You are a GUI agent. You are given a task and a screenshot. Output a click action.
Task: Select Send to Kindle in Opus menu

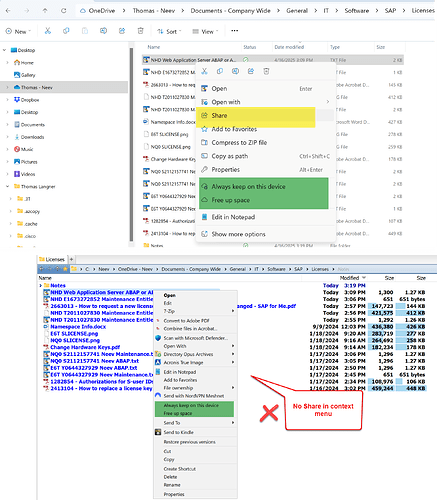(x=195, y=432)
